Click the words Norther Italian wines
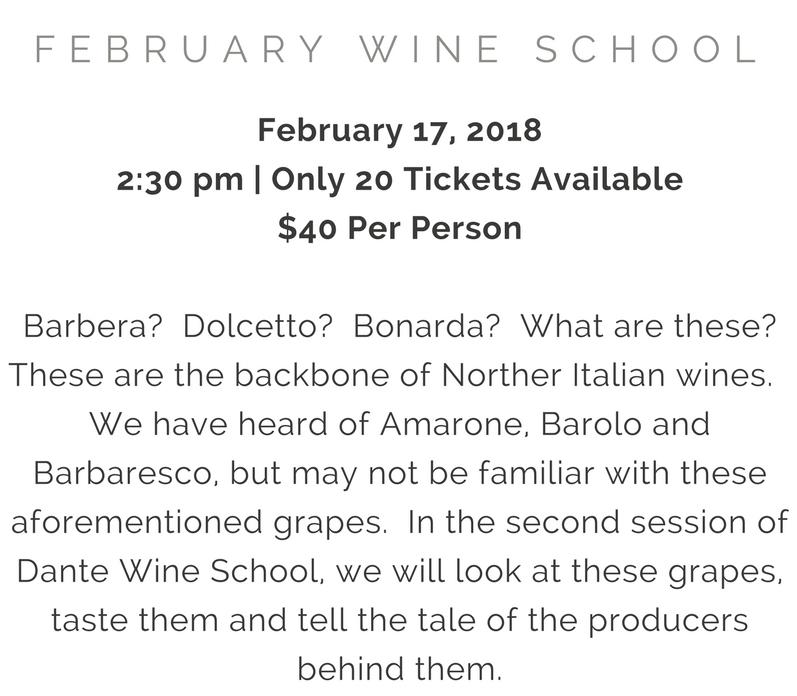 pos(607,375)
